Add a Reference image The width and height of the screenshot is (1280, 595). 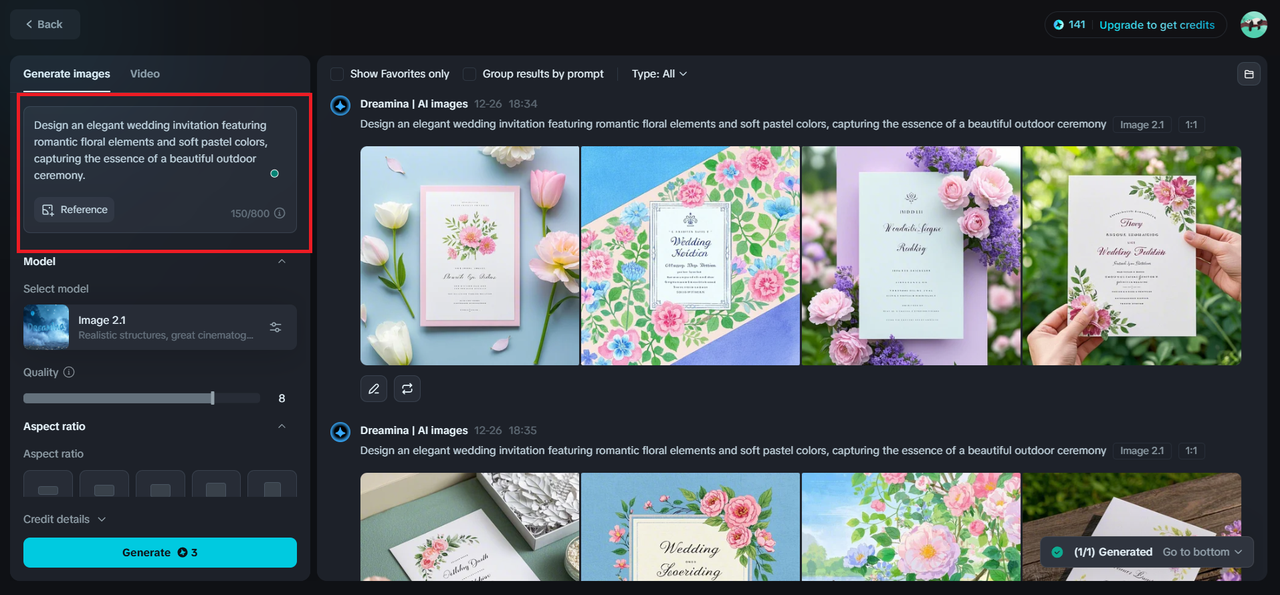tap(74, 210)
